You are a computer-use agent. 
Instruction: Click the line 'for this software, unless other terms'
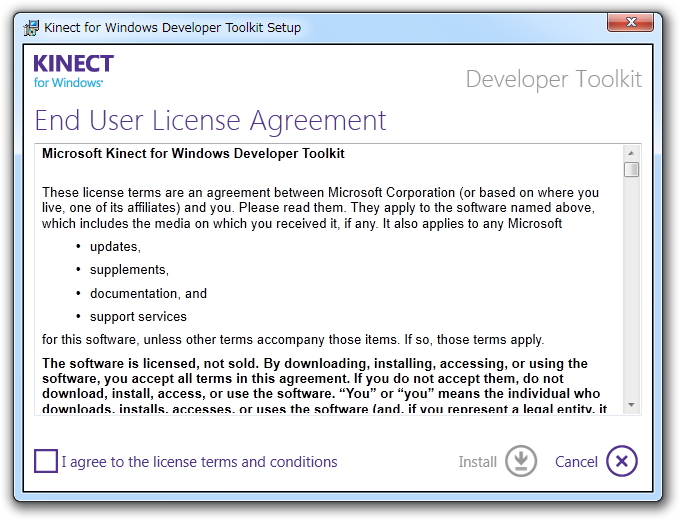pos(293,340)
